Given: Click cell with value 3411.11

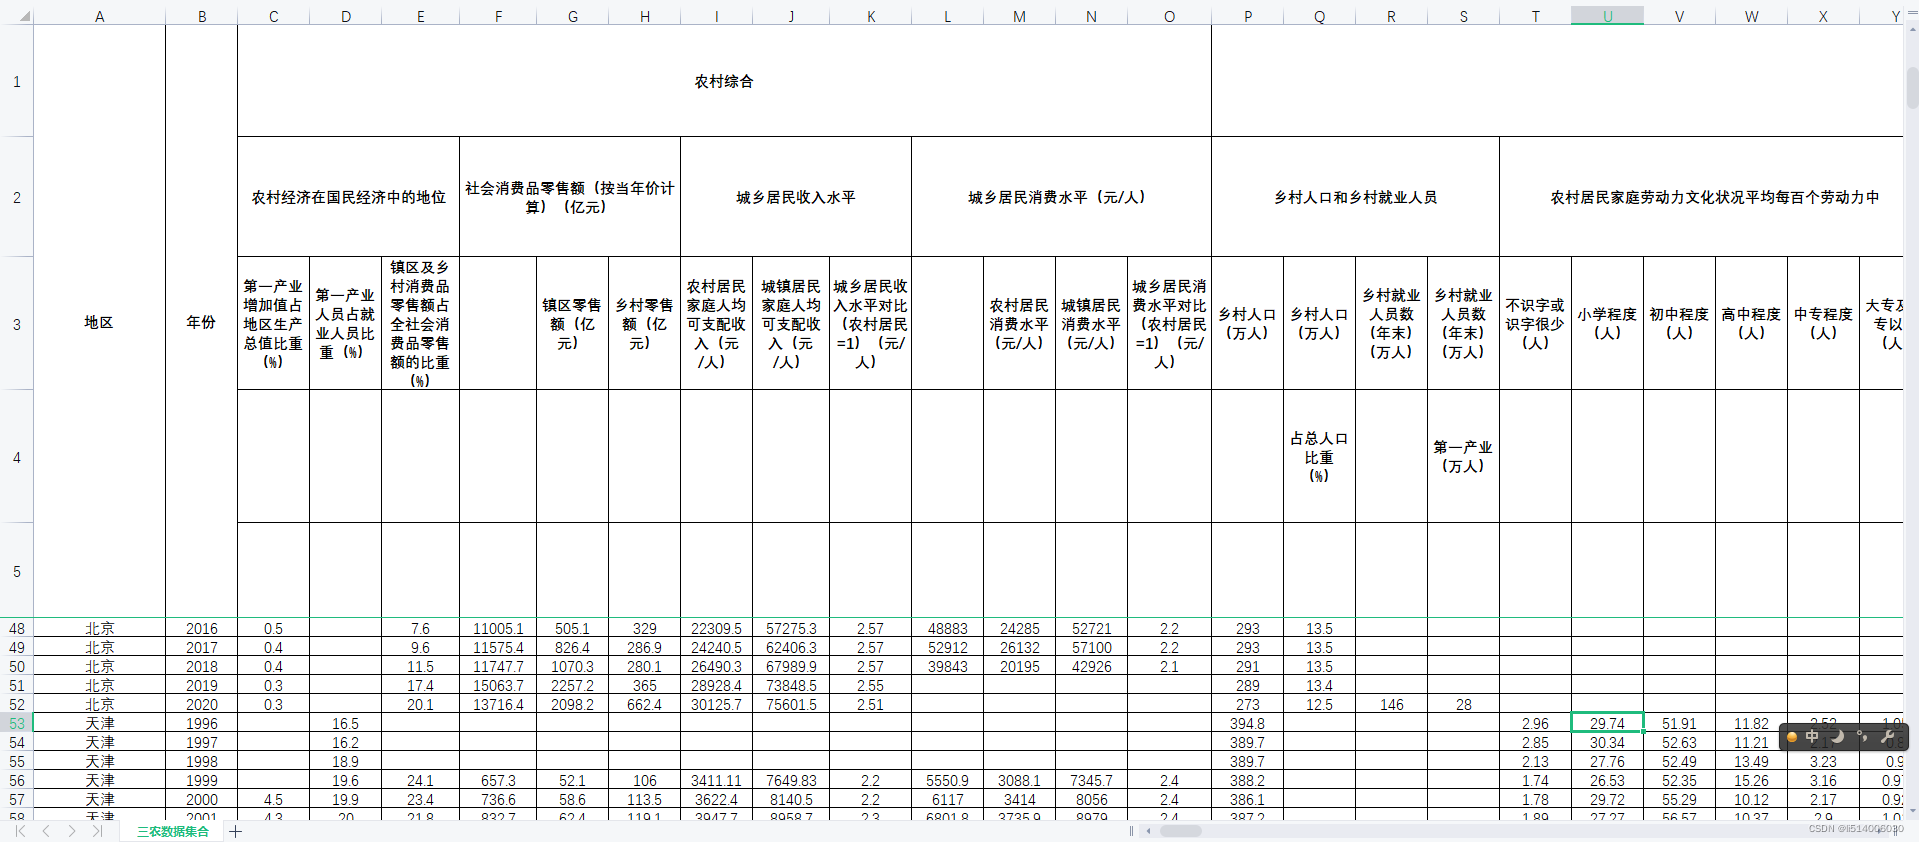Looking at the screenshot, I should 716,780.
